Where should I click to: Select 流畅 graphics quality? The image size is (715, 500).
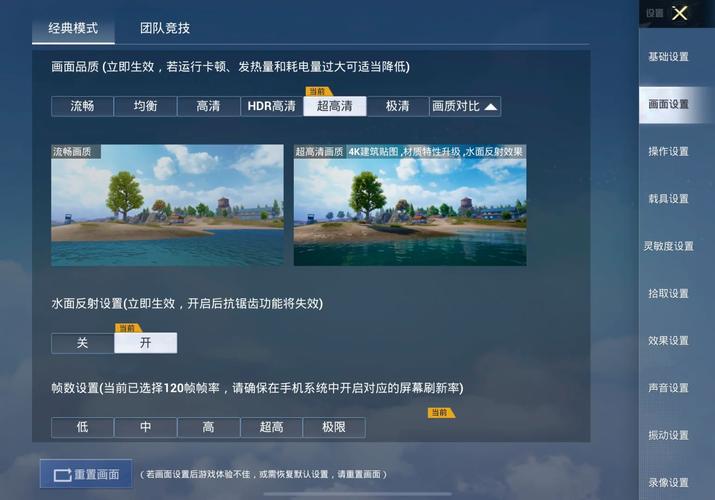pos(82,106)
